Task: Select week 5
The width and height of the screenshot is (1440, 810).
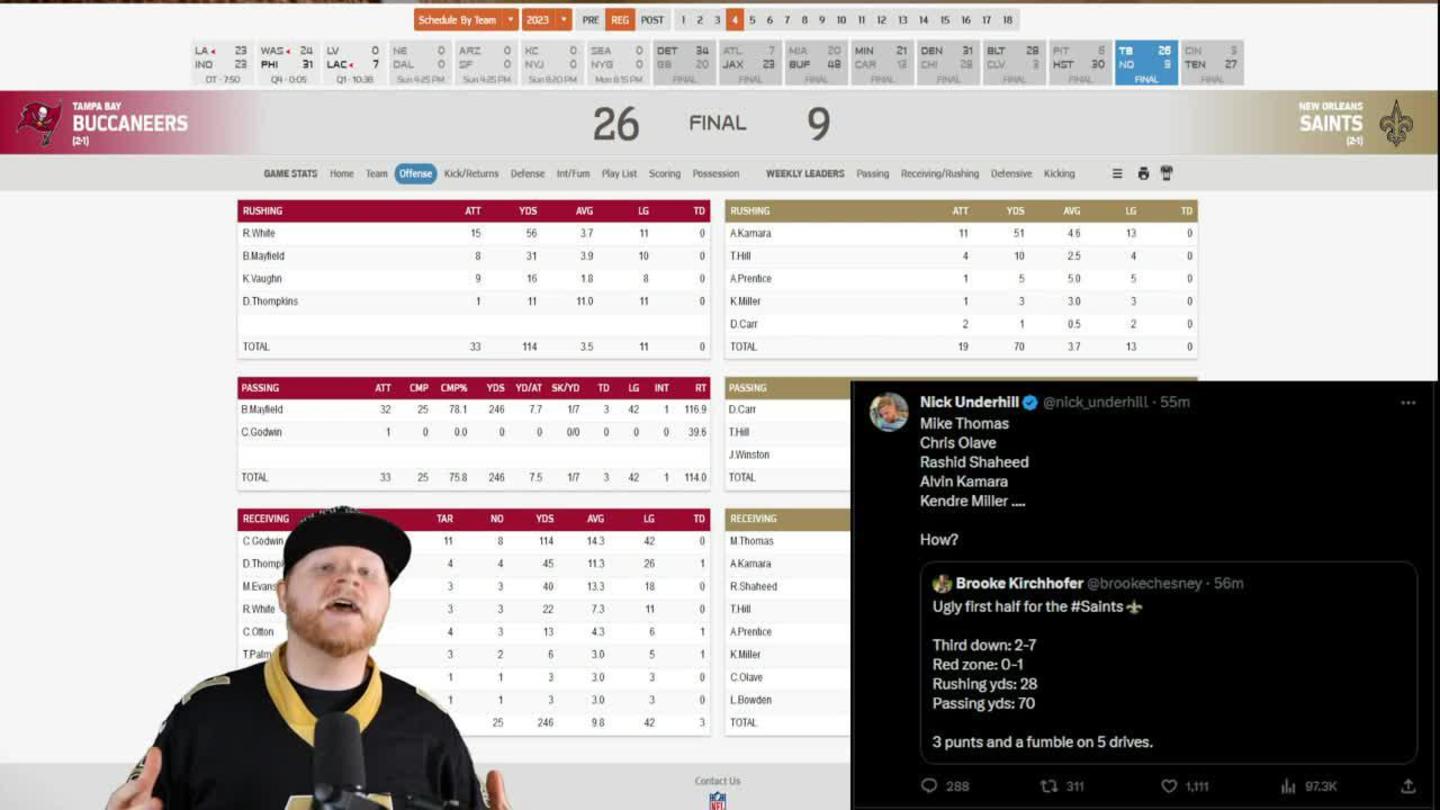Action: (x=752, y=20)
